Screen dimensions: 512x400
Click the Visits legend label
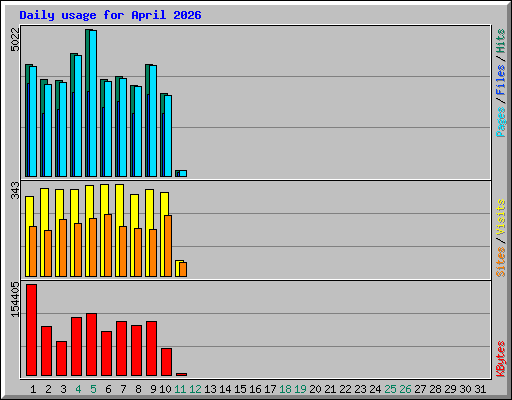point(500,217)
